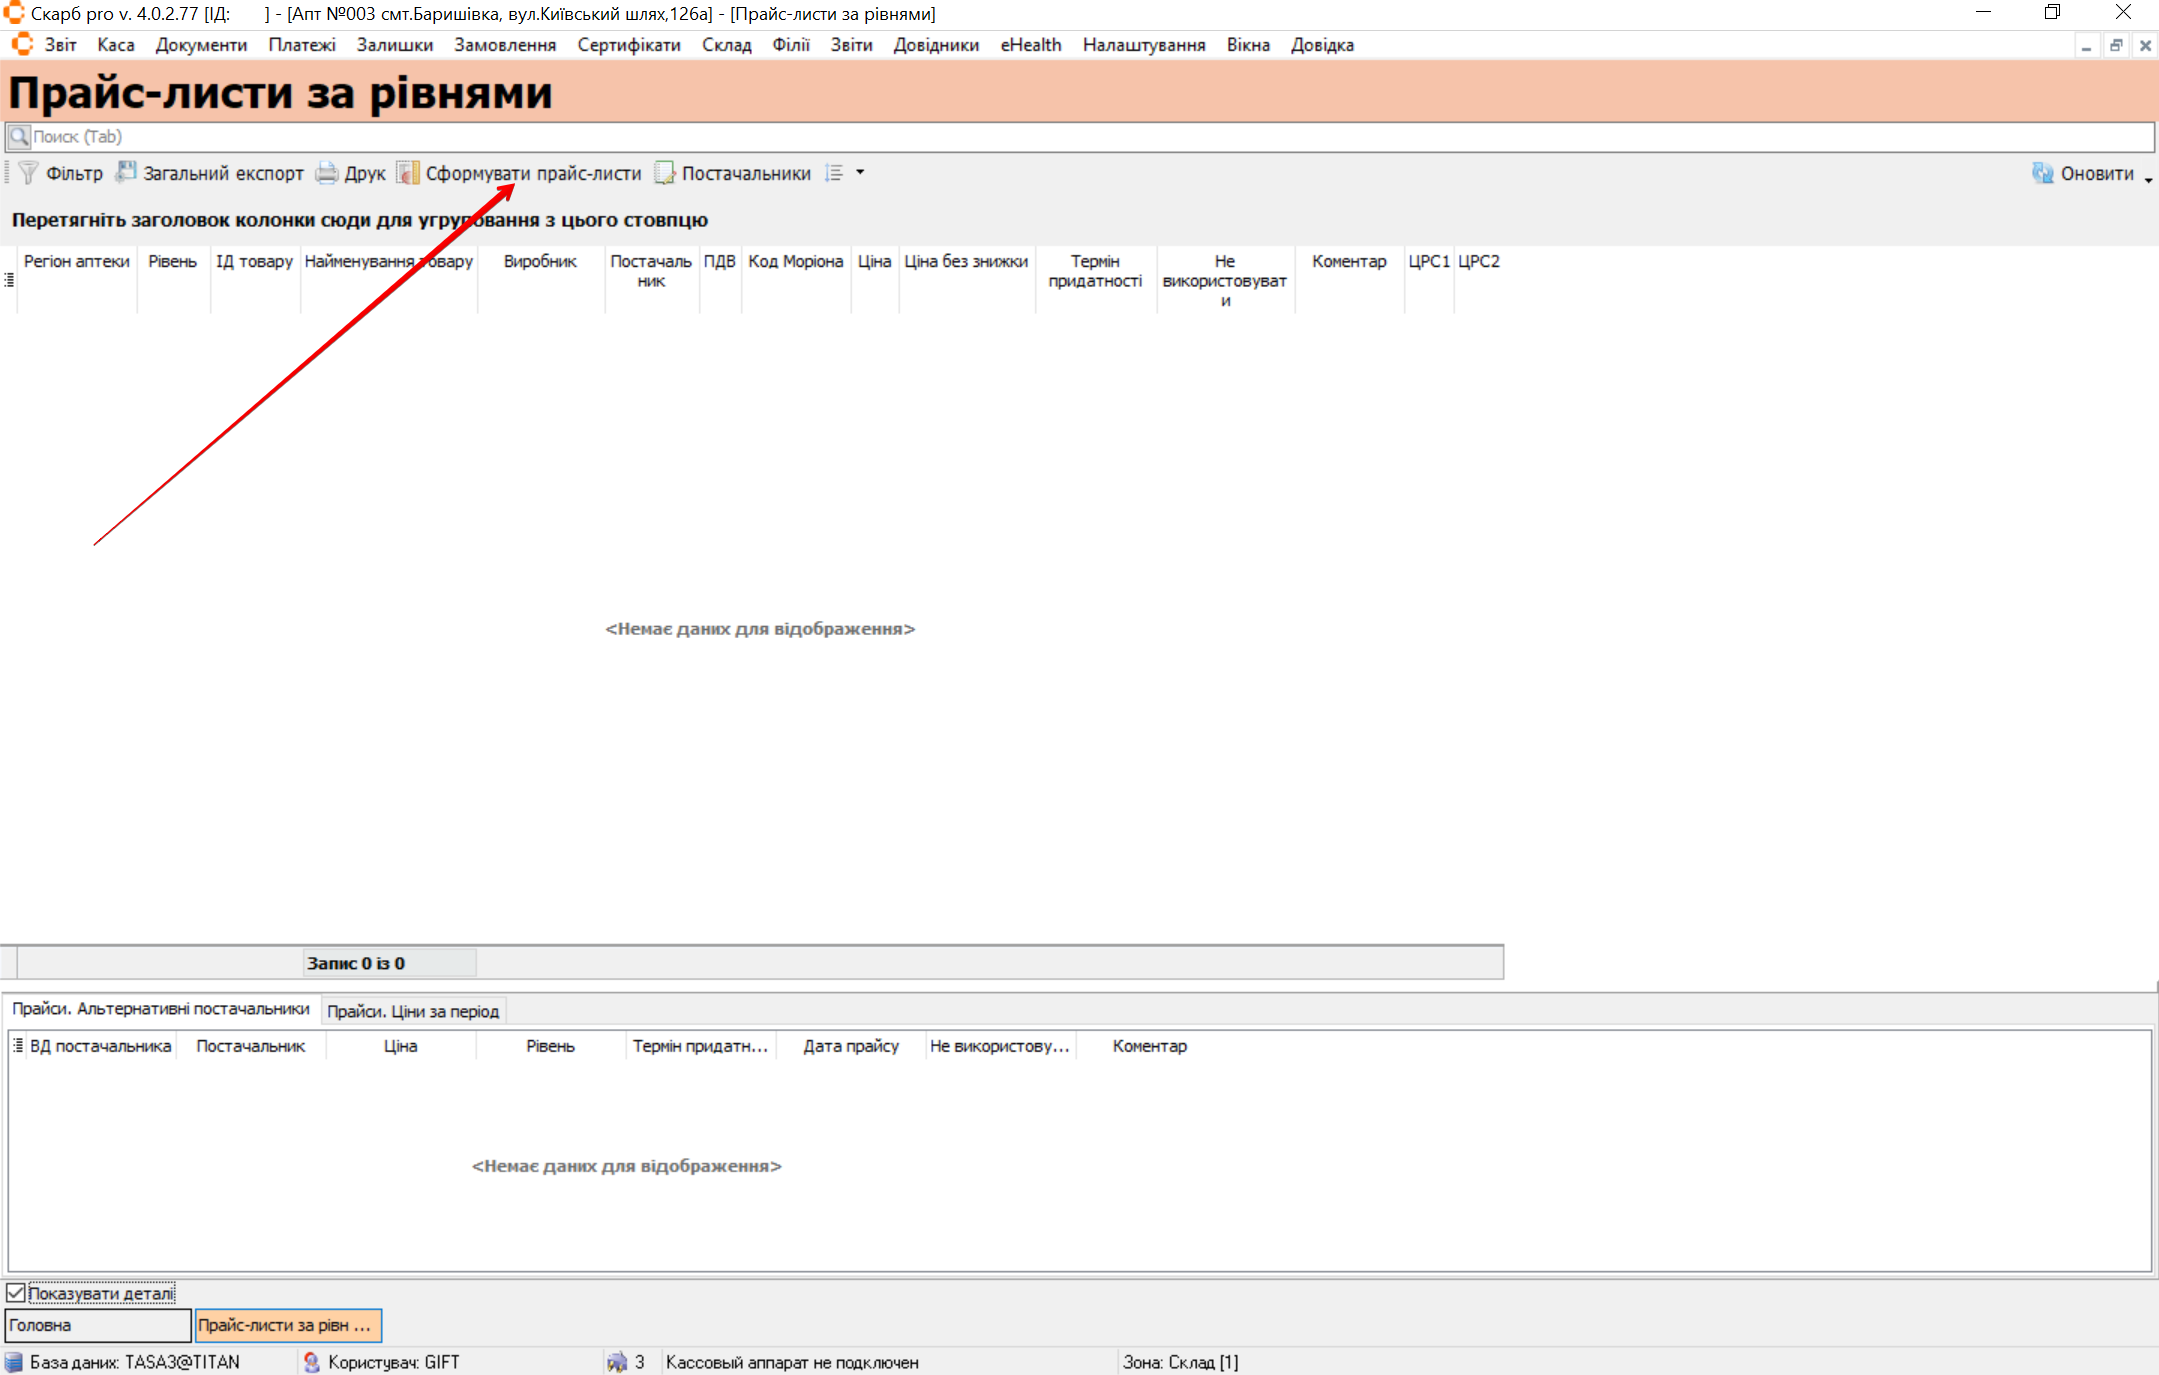Image resolution: width=2159 pixels, height=1375 pixels.
Task: Click the Друк printer icon
Action: pos(327,173)
